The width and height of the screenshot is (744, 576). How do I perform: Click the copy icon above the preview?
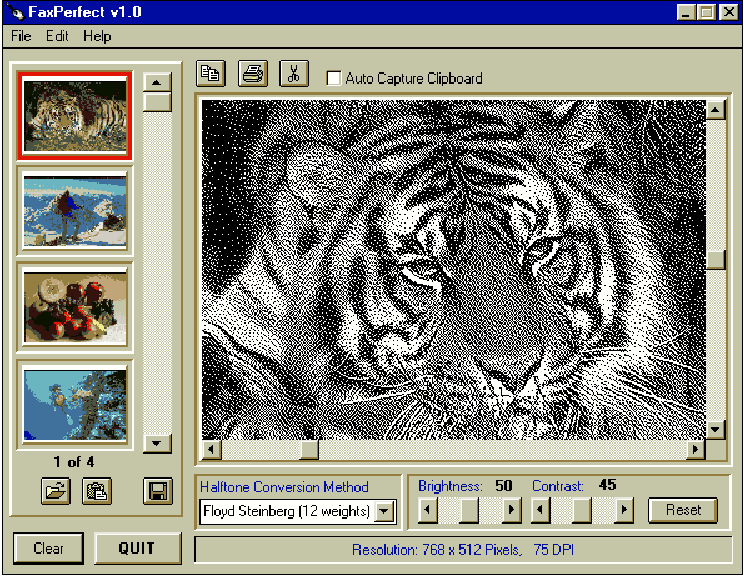click(211, 74)
